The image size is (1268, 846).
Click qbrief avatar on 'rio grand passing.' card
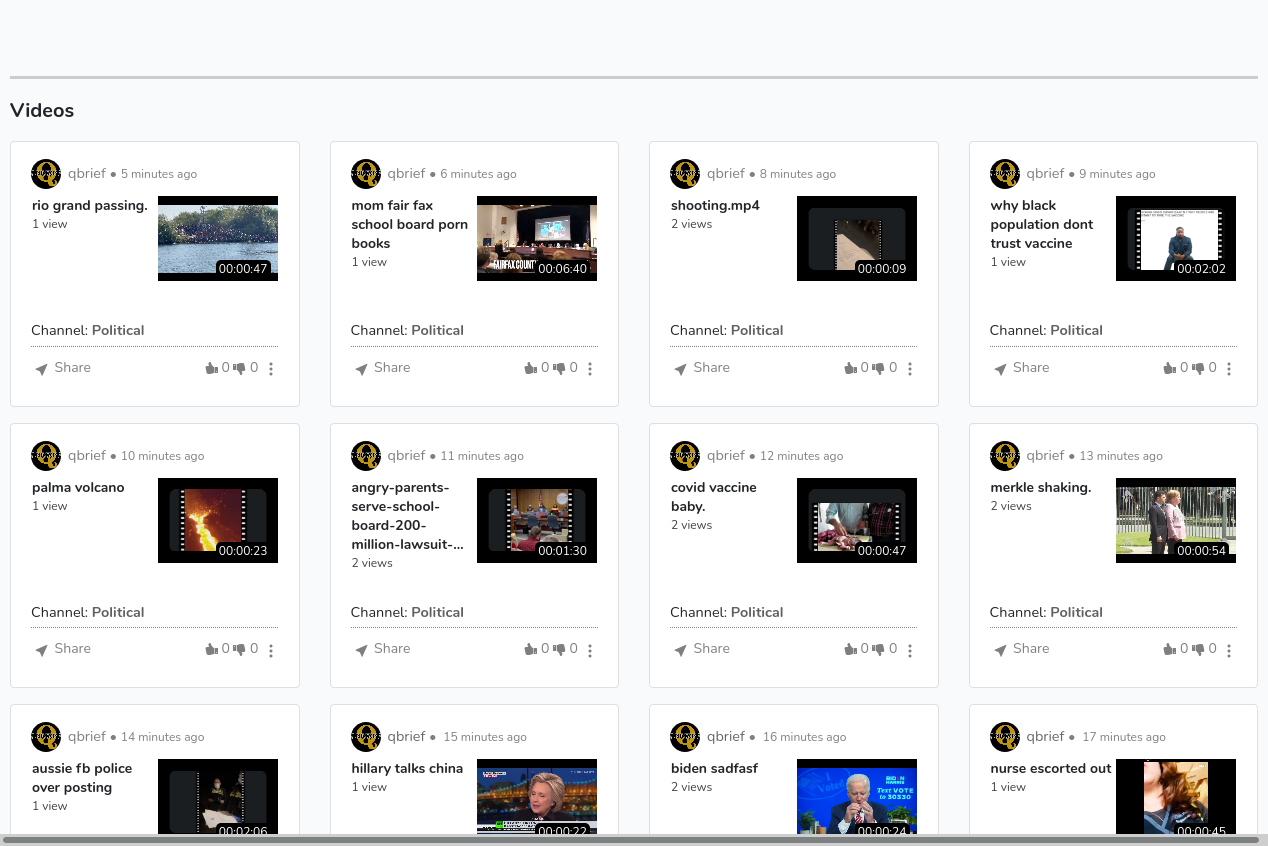pyautogui.click(x=46, y=174)
